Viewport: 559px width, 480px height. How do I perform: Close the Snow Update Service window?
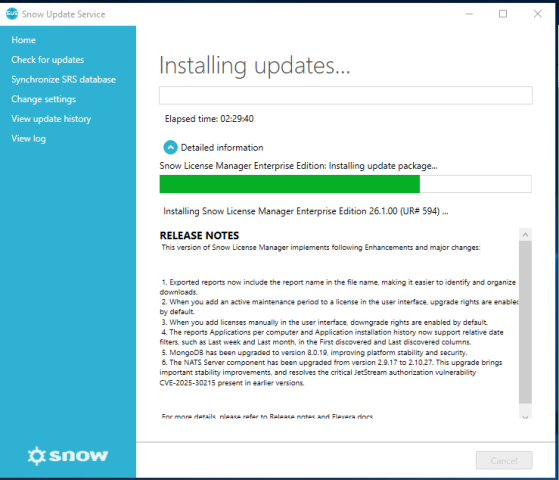point(537,14)
